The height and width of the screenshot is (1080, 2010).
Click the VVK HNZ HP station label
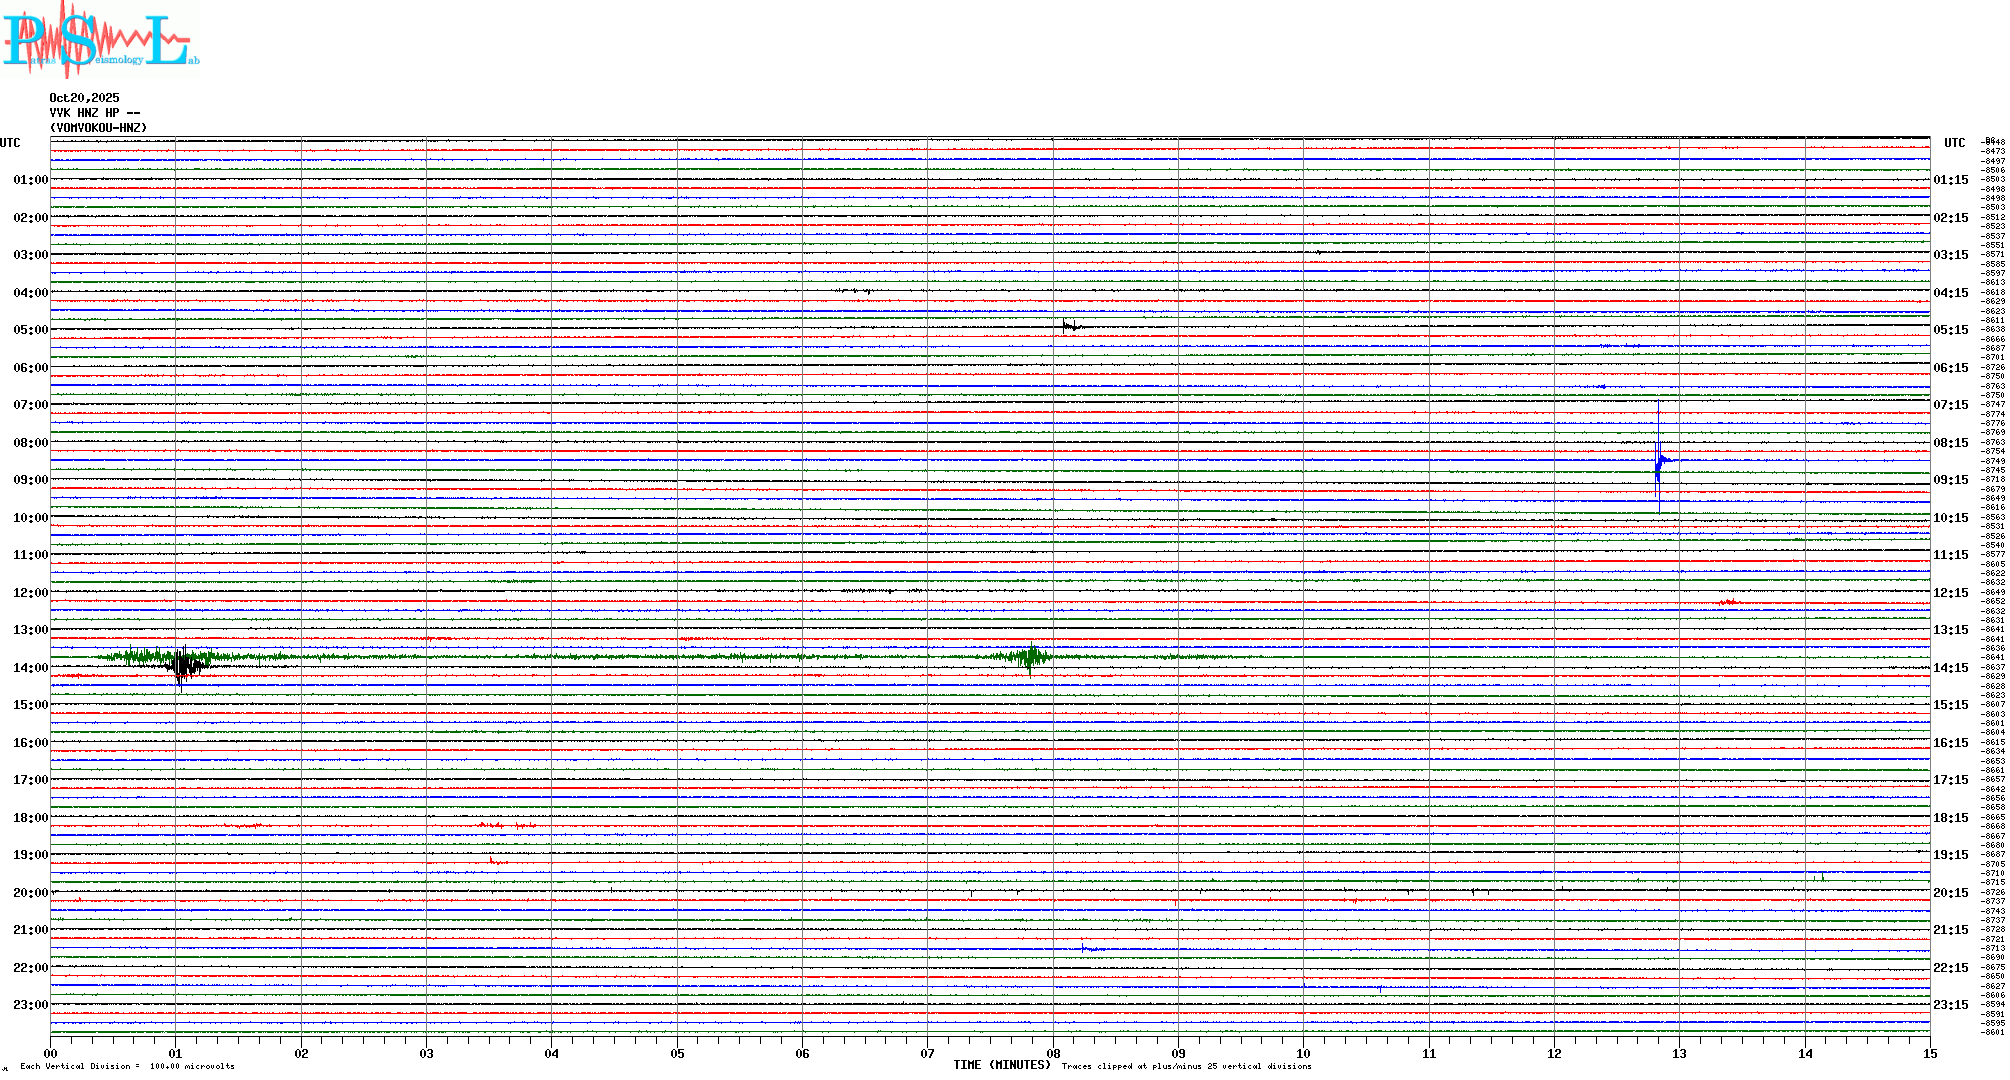[x=94, y=113]
